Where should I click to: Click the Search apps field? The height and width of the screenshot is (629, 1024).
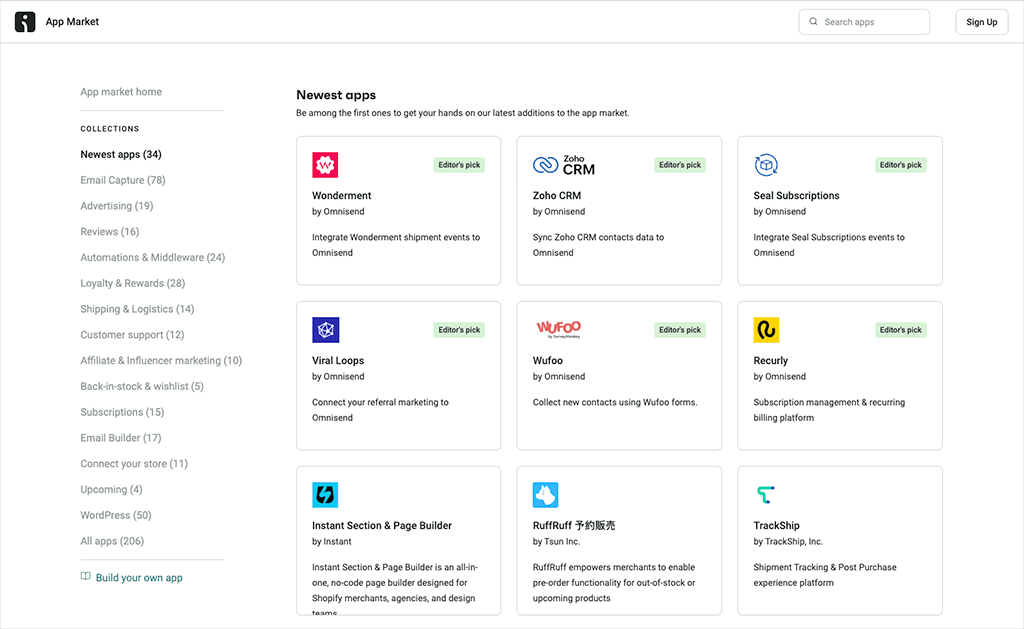click(863, 21)
